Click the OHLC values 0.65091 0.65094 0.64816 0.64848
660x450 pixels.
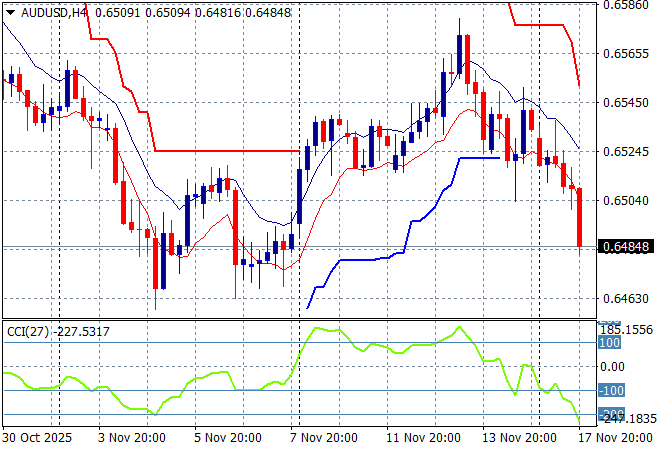(x=193, y=13)
